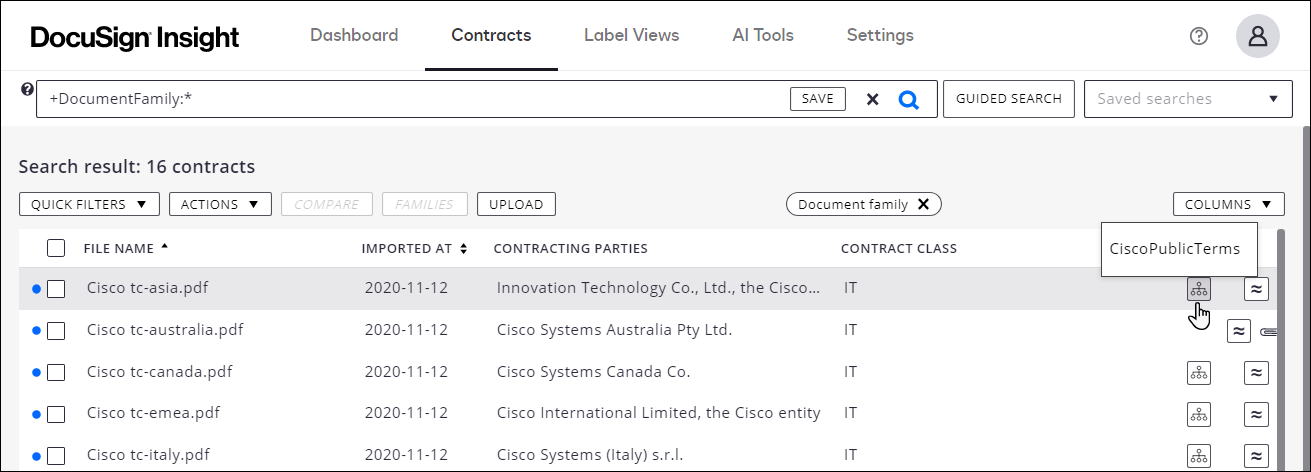The width and height of the screenshot is (1311, 472).
Task: Go to the AI Tools tab
Action: [762, 36]
